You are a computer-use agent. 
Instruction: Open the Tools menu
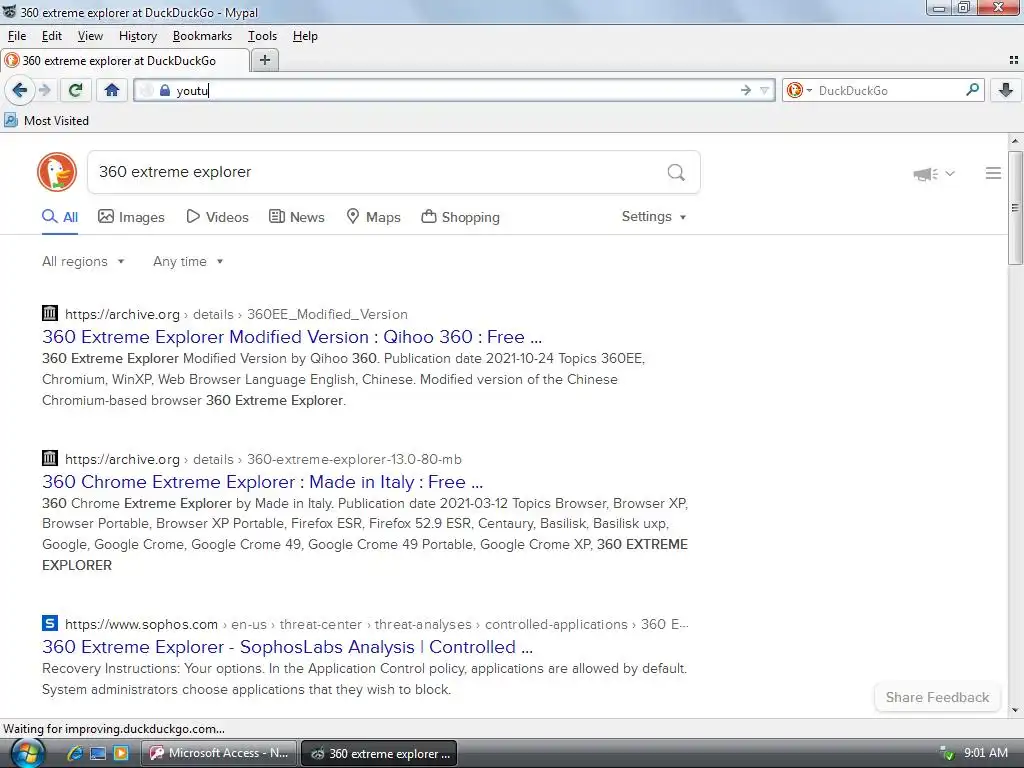(x=262, y=36)
